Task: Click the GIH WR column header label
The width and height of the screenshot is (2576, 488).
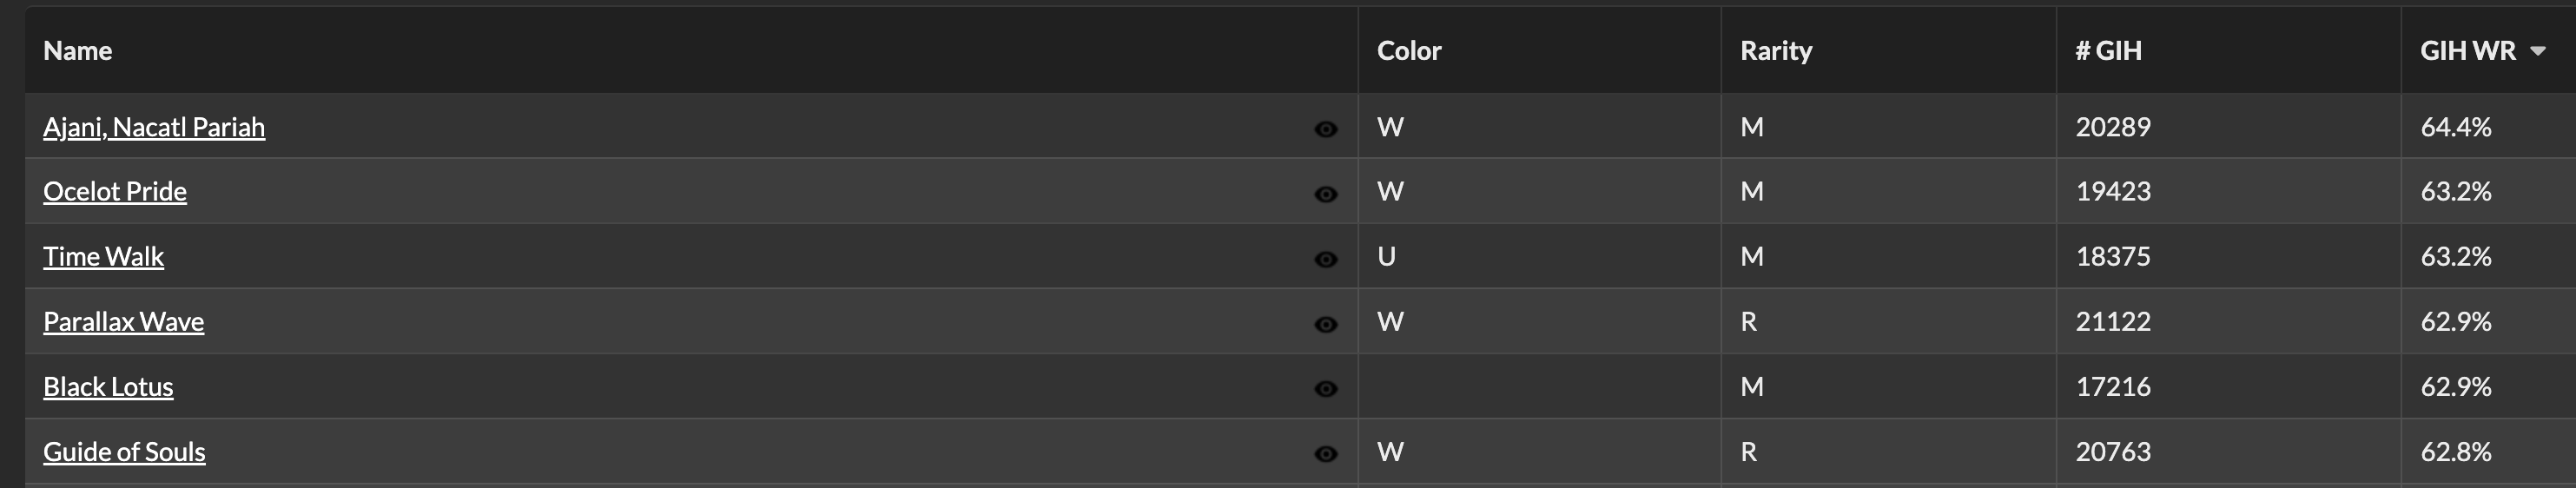Action: [2467, 51]
